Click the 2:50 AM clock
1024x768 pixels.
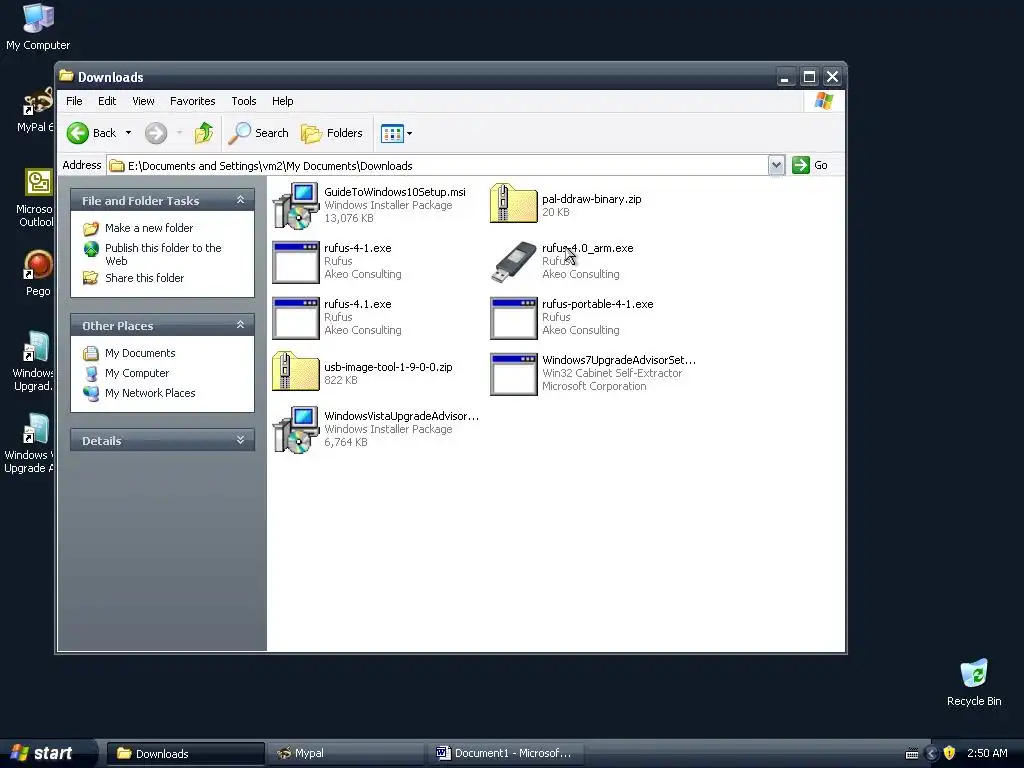point(987,753)
